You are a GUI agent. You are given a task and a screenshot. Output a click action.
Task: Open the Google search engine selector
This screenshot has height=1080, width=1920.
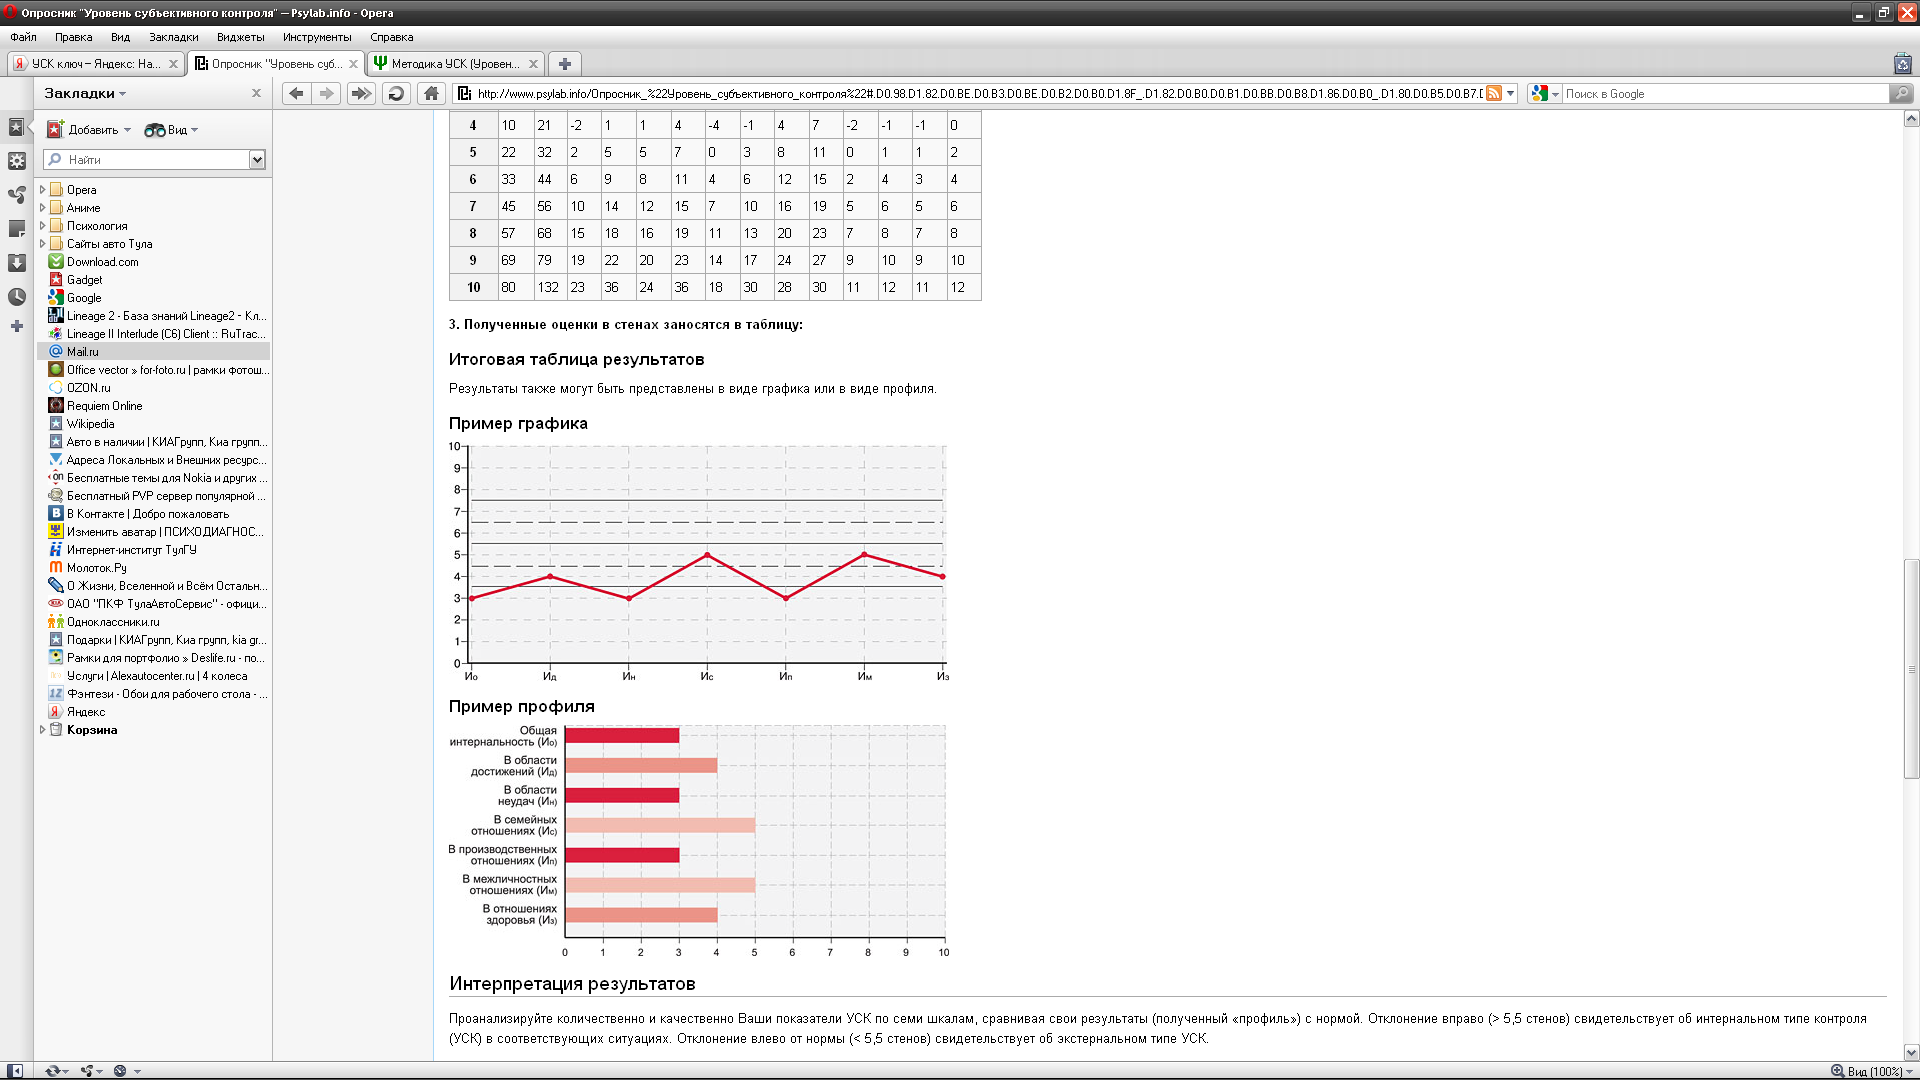tap(1545, 93)
